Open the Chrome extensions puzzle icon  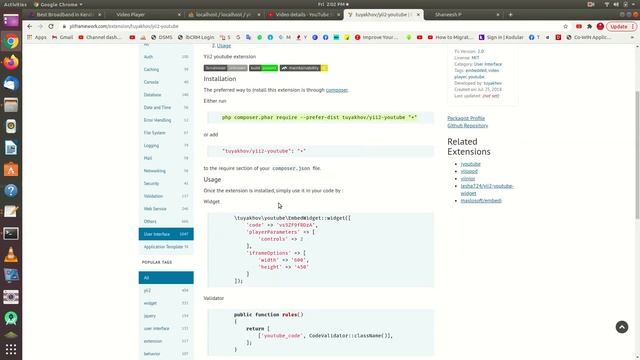click(589, 26)
